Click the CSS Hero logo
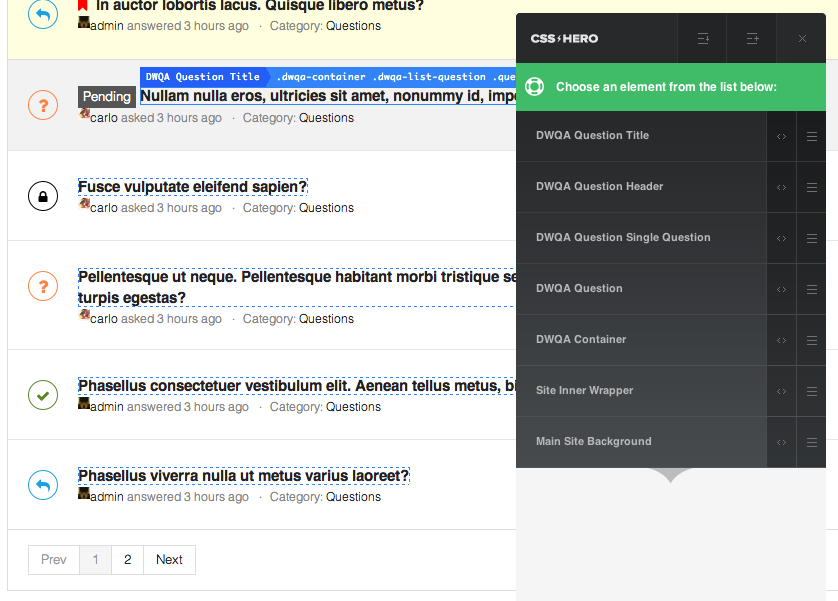 (x=564, y=38)
